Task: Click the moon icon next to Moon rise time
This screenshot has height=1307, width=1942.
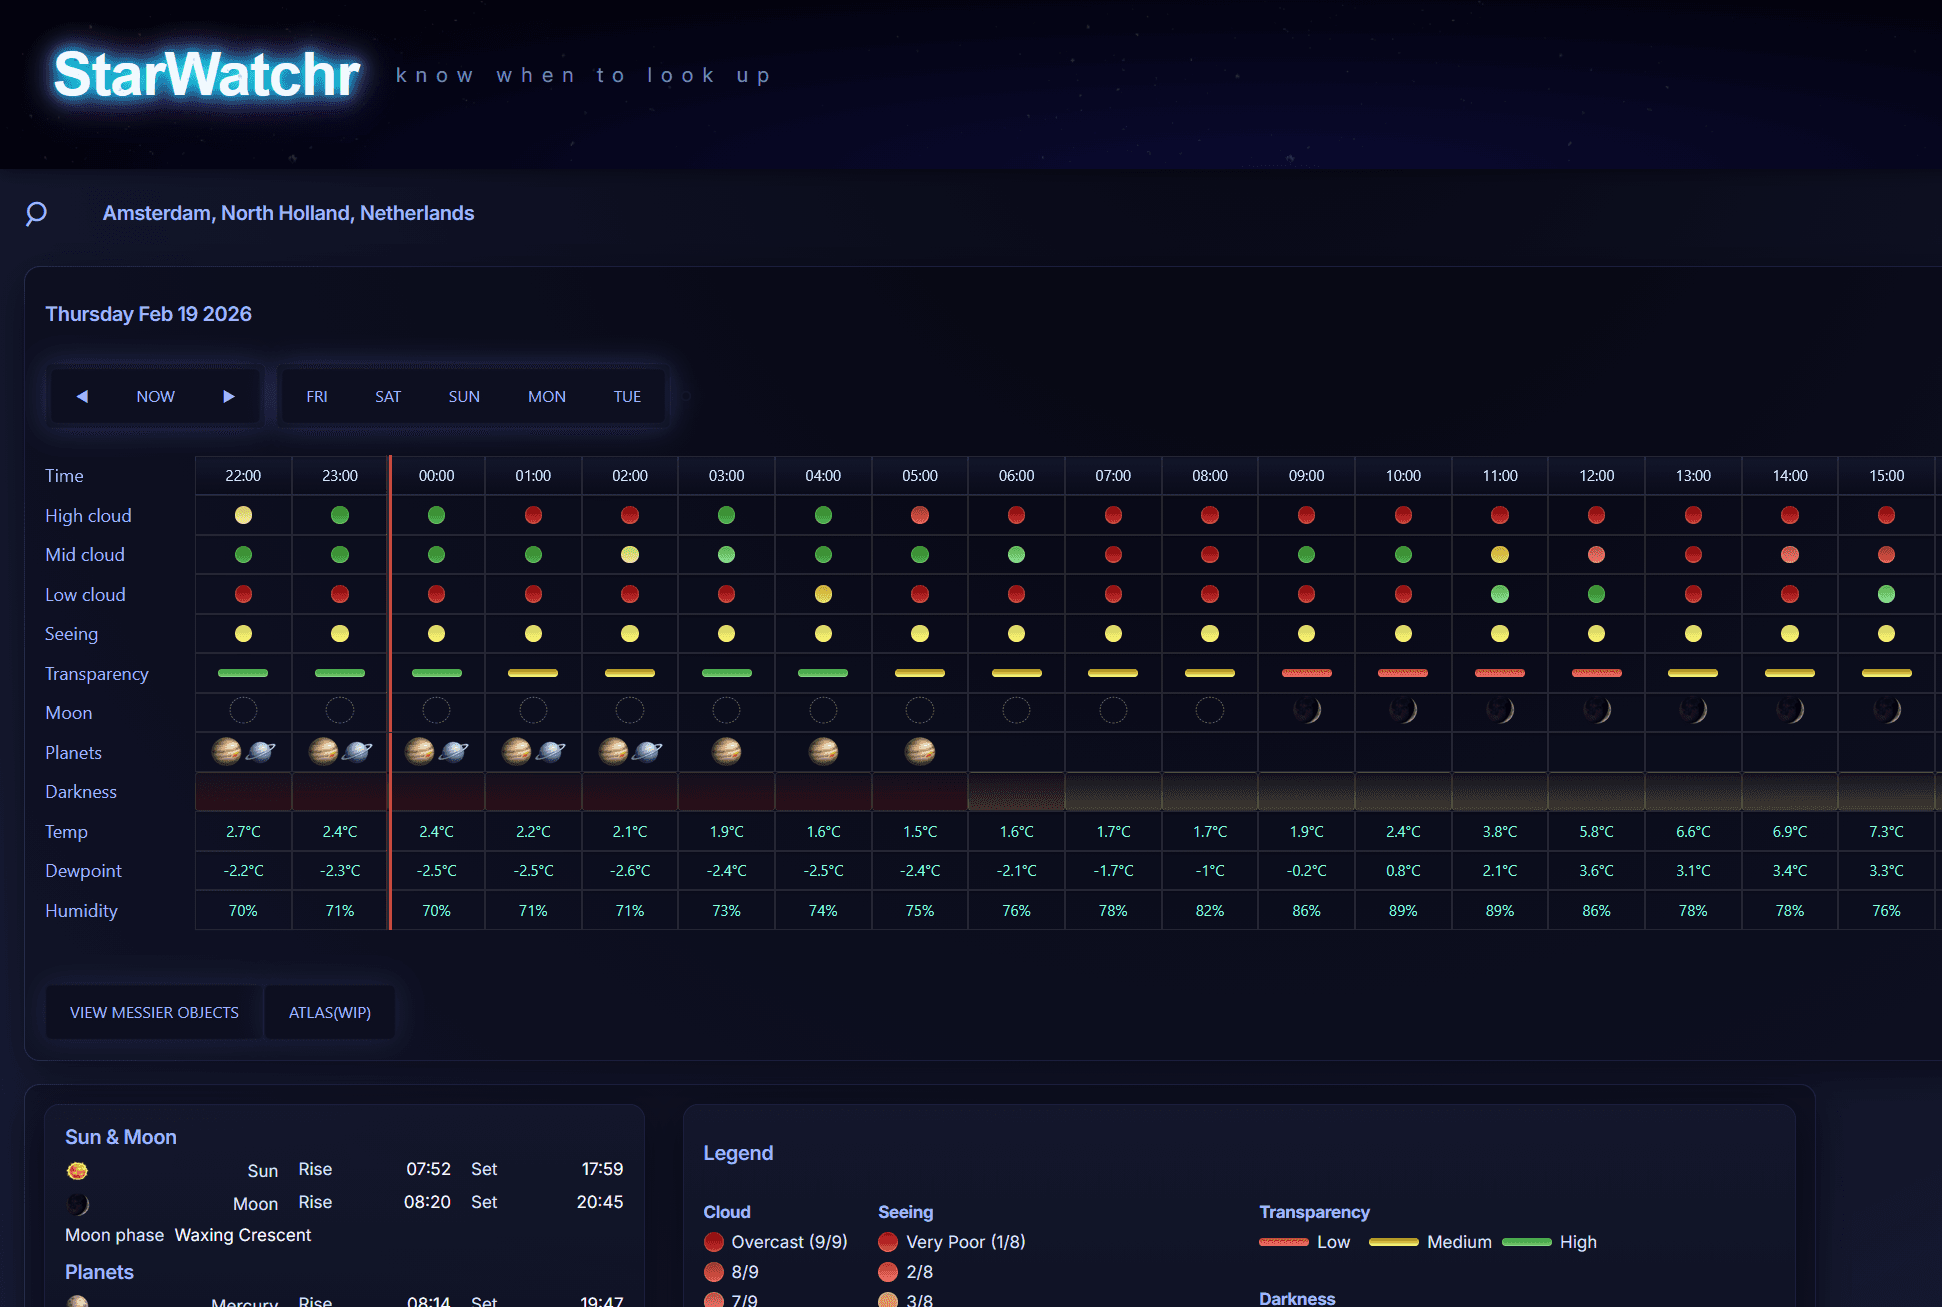Action: [x=77, y=1203]
